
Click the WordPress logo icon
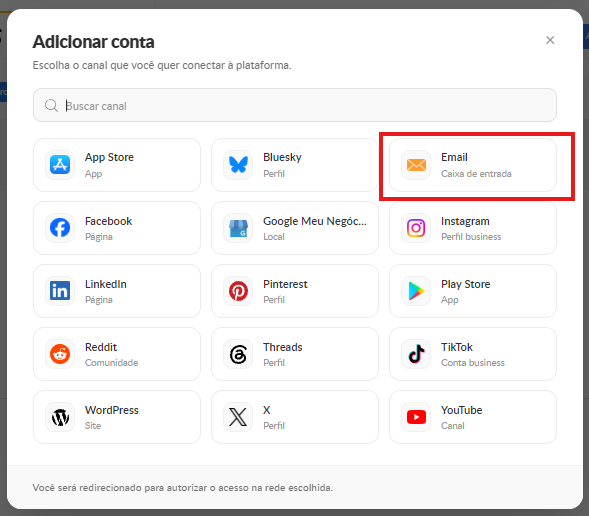click(60, 417)
